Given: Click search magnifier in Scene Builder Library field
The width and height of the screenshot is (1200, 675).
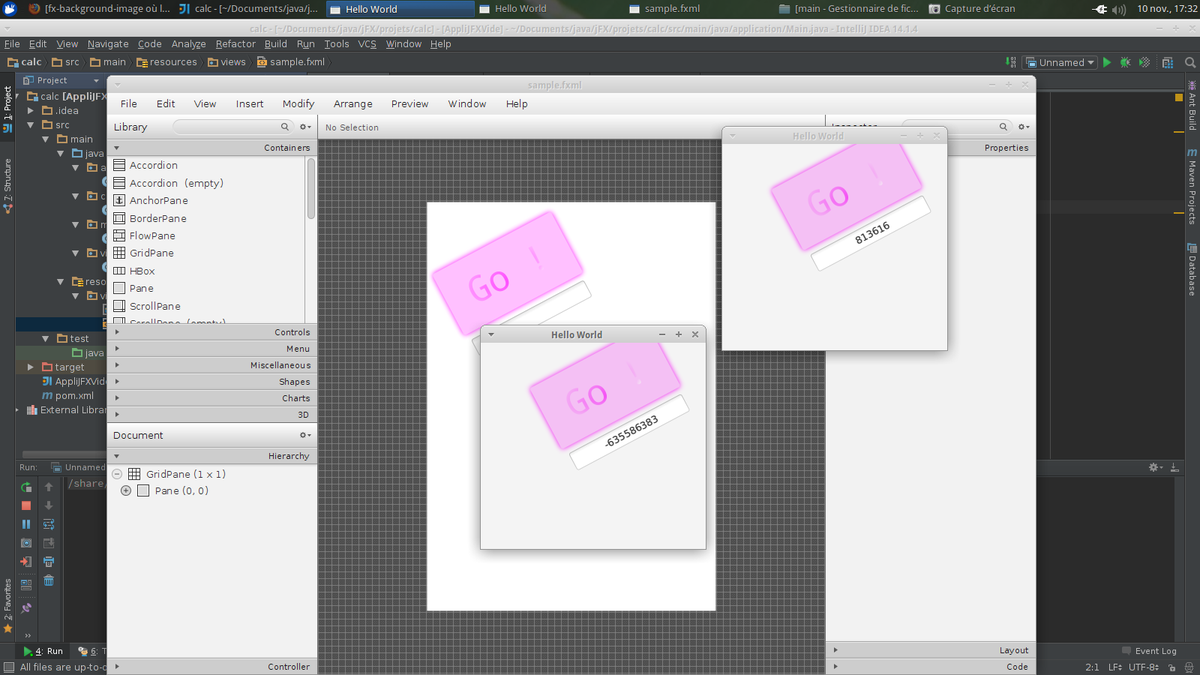Looking at the screenshot, I should click(x=285, y=127).
